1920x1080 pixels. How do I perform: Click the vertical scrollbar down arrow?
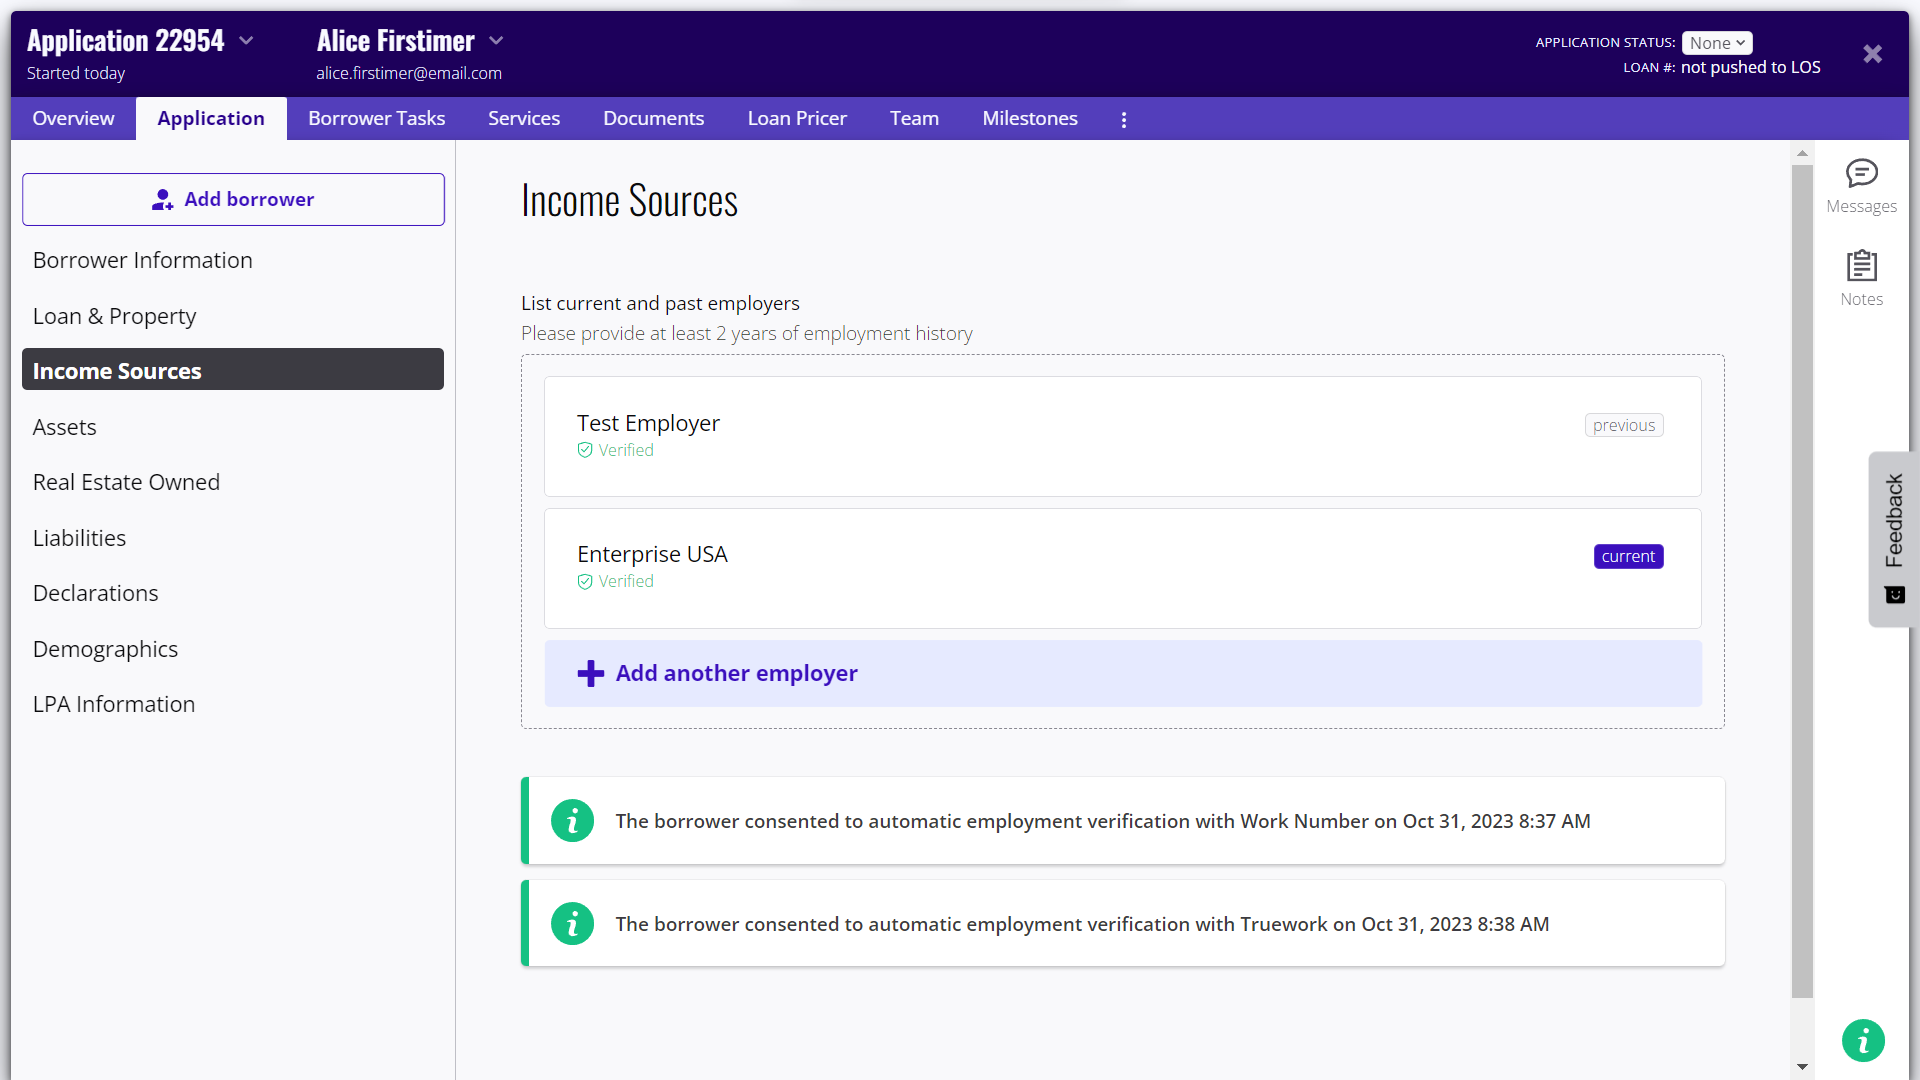[x=1802, y=1067]
